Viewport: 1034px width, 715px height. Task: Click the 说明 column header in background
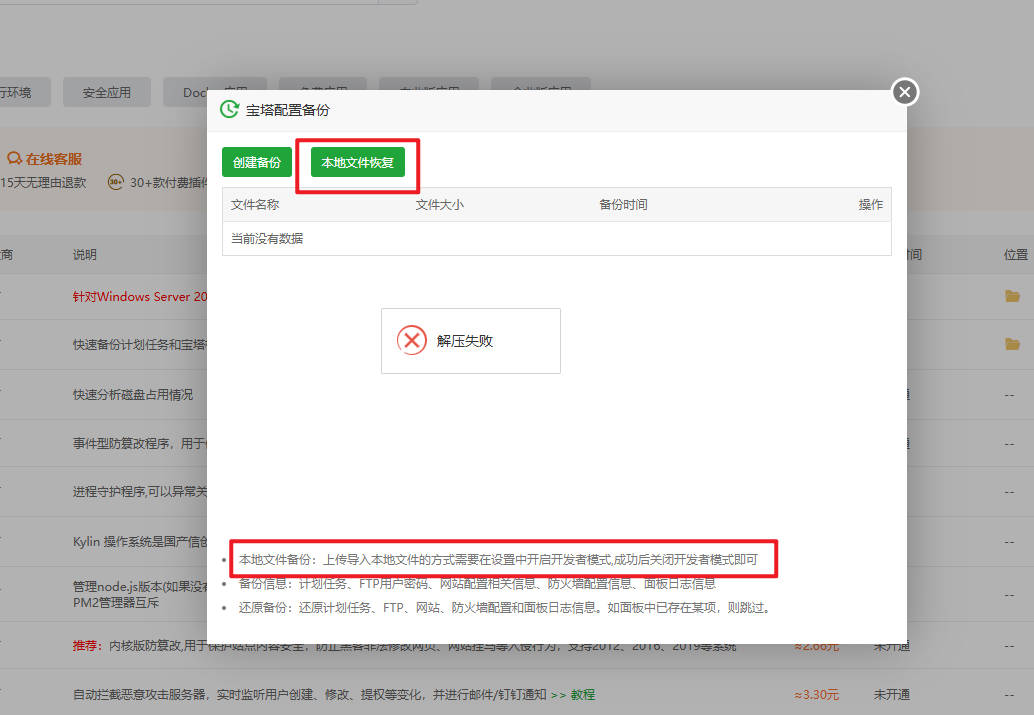point(84,255)
